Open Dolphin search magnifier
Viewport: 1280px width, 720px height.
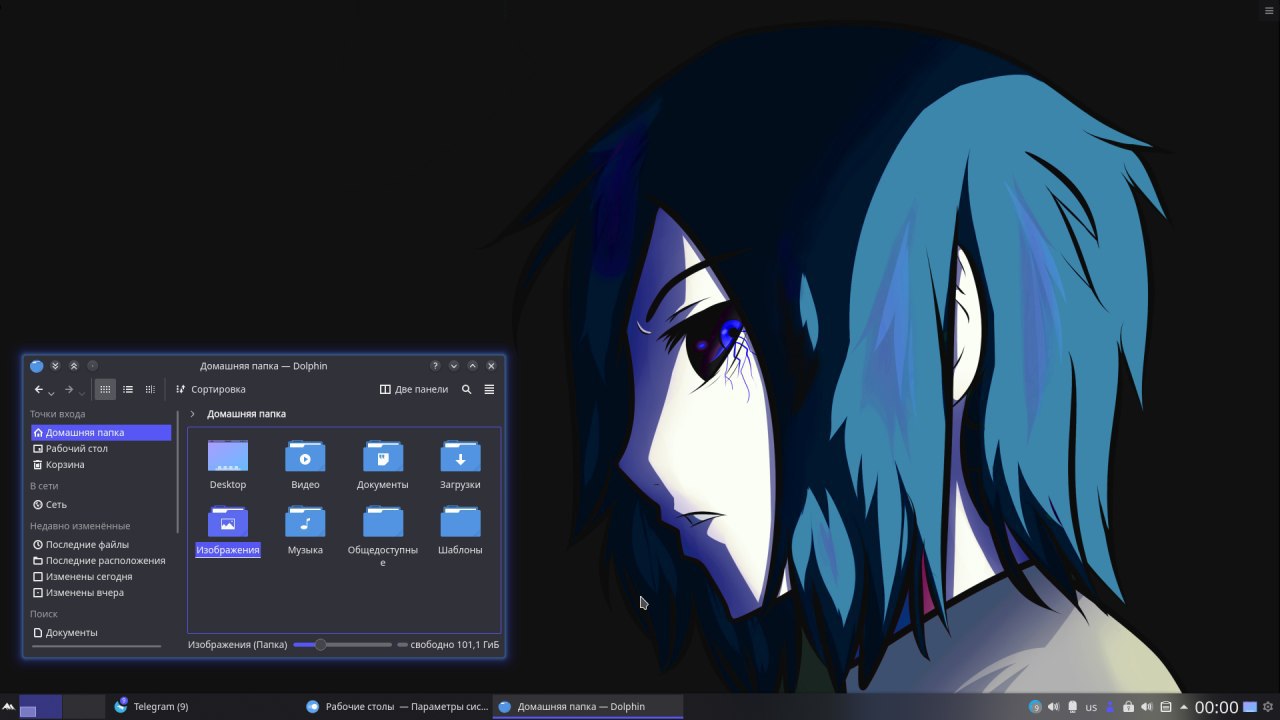click(466, 390)
